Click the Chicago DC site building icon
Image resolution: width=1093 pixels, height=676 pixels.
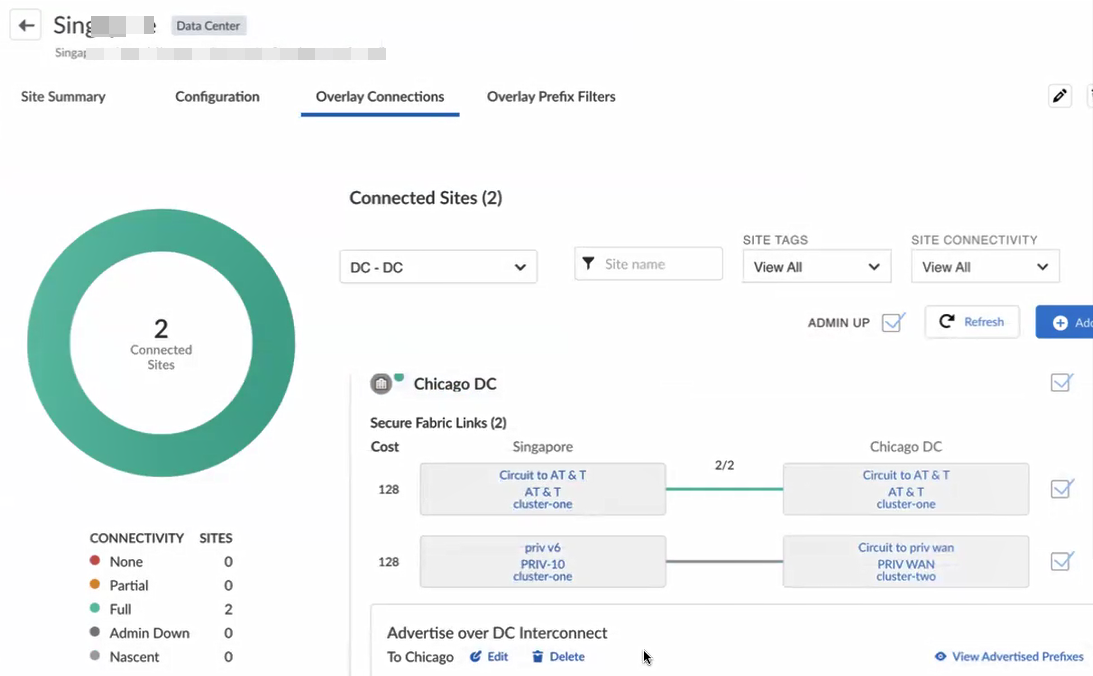click(381, 384)
